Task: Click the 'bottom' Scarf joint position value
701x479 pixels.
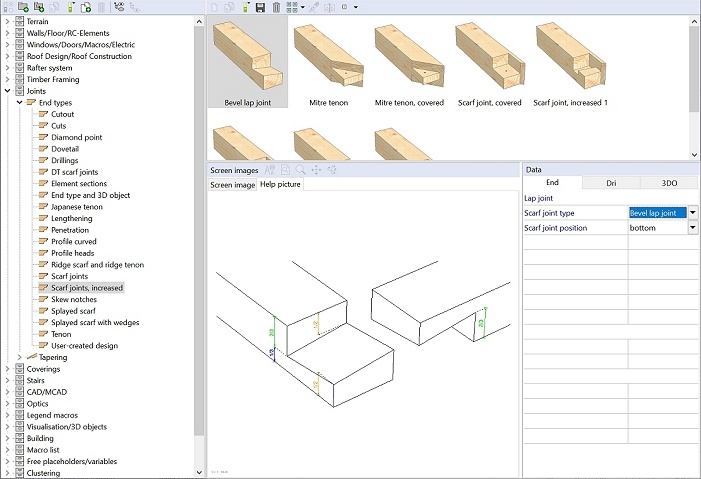Action: pyautogui.click(x=658, y=228)
